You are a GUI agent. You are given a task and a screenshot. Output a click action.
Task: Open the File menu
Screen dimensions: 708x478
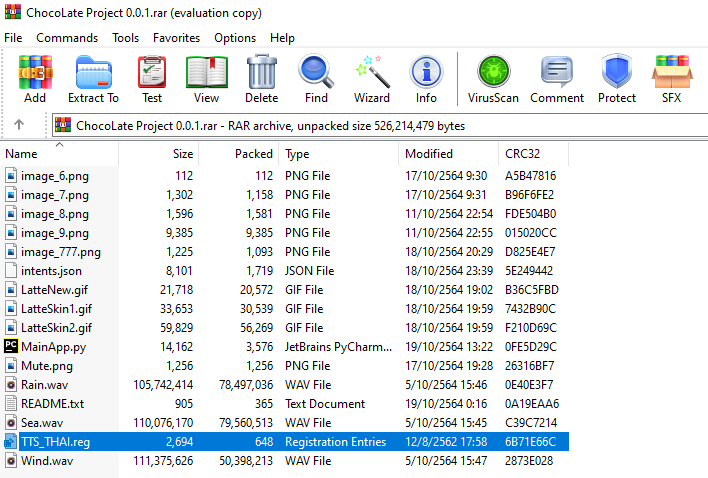pos(13,38)
